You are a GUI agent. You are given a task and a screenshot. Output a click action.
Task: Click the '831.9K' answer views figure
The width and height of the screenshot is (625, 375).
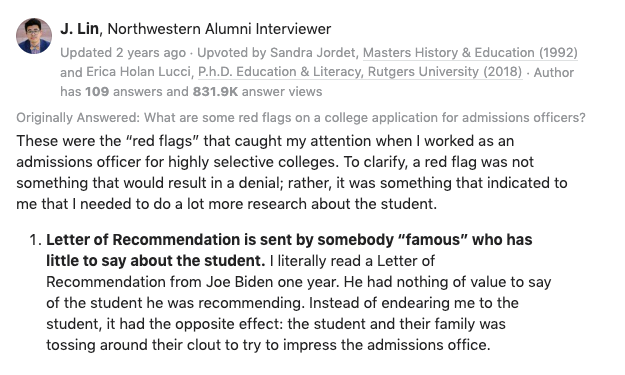pos(215,91)
